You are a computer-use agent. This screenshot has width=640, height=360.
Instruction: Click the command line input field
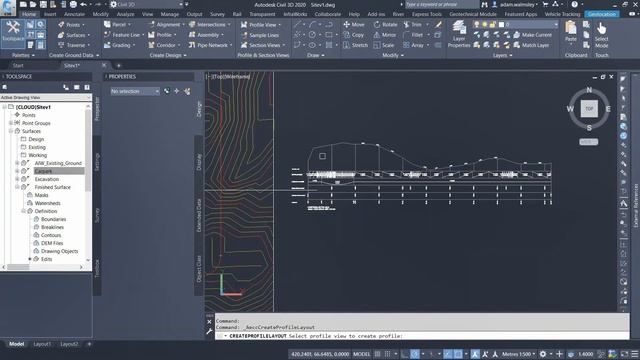422,336
